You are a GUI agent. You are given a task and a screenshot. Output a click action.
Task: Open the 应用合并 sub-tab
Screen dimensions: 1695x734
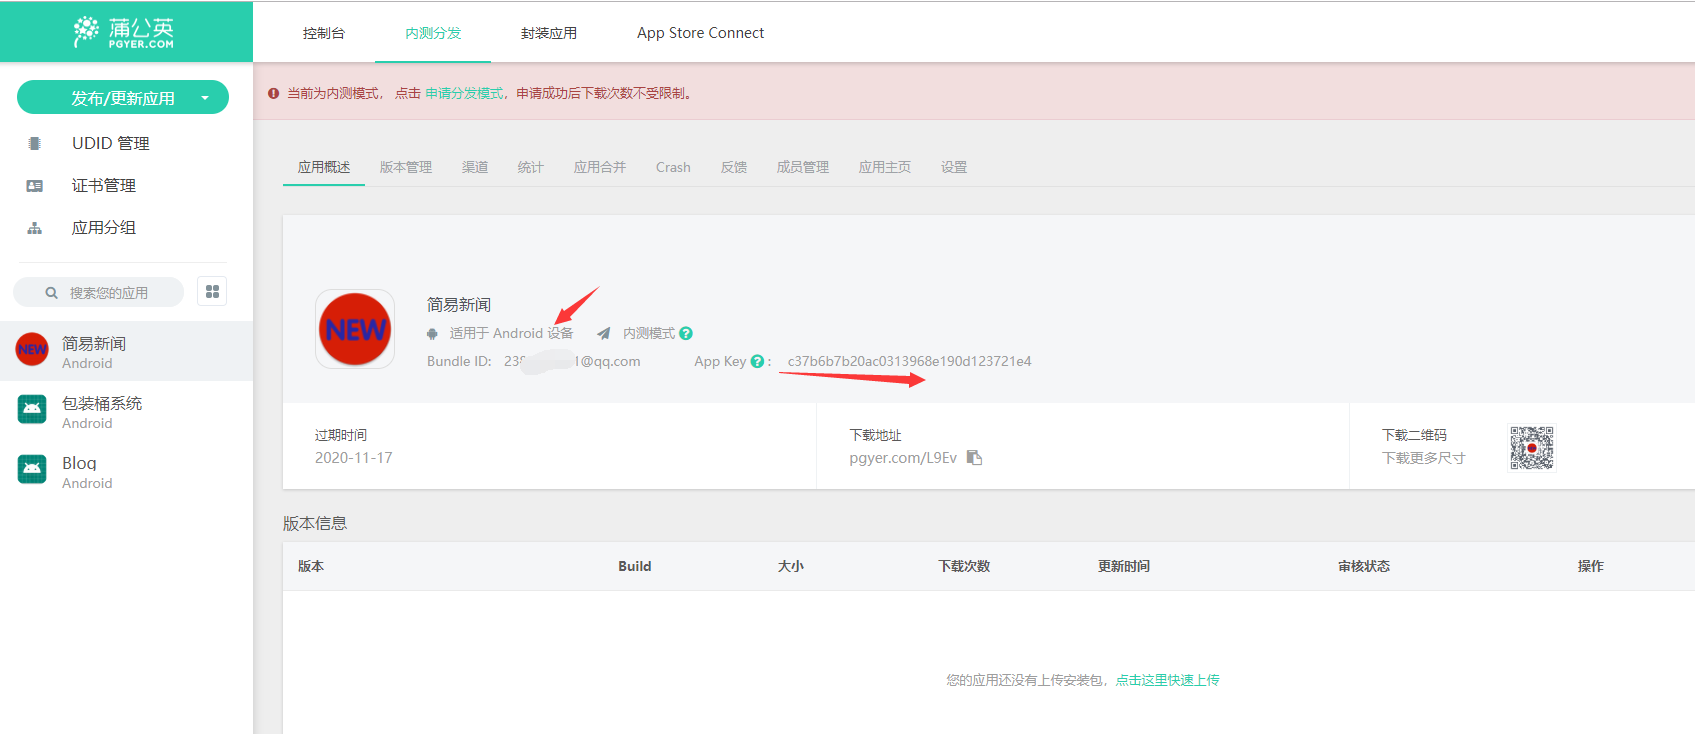(600, 167)
